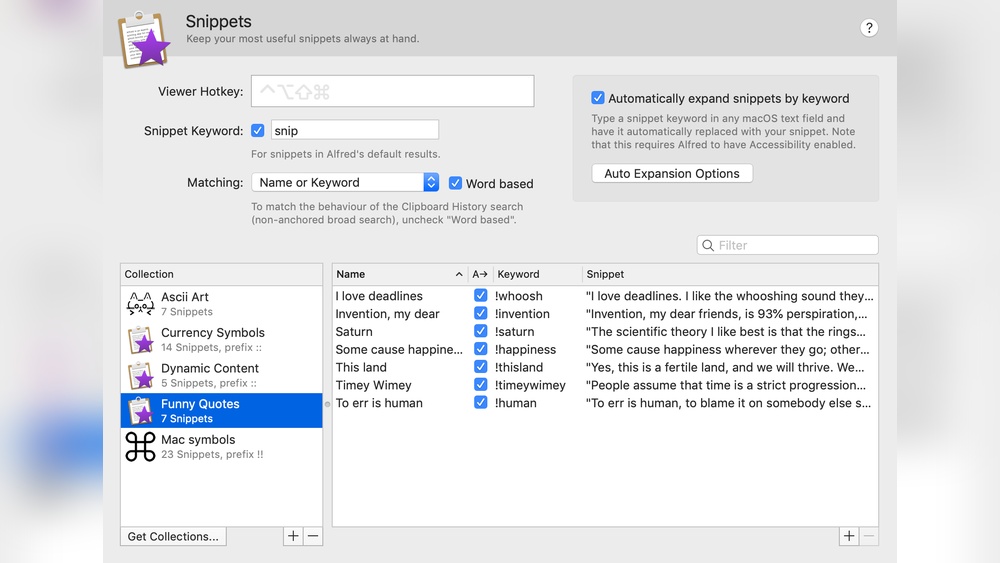Viewport: 1000px width, 563px height.
Task: Sort by the Snippet column header
Action: (730, 274)
